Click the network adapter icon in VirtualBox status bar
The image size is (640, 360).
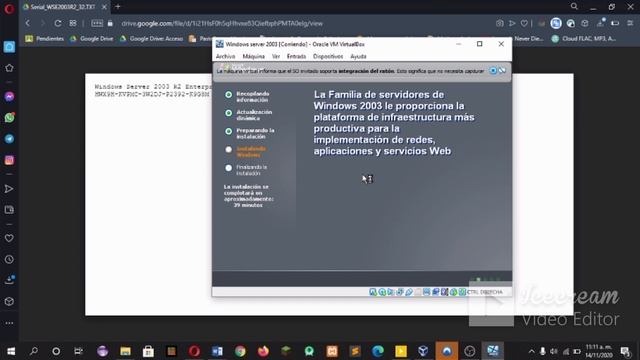click(x=400, y=292)
